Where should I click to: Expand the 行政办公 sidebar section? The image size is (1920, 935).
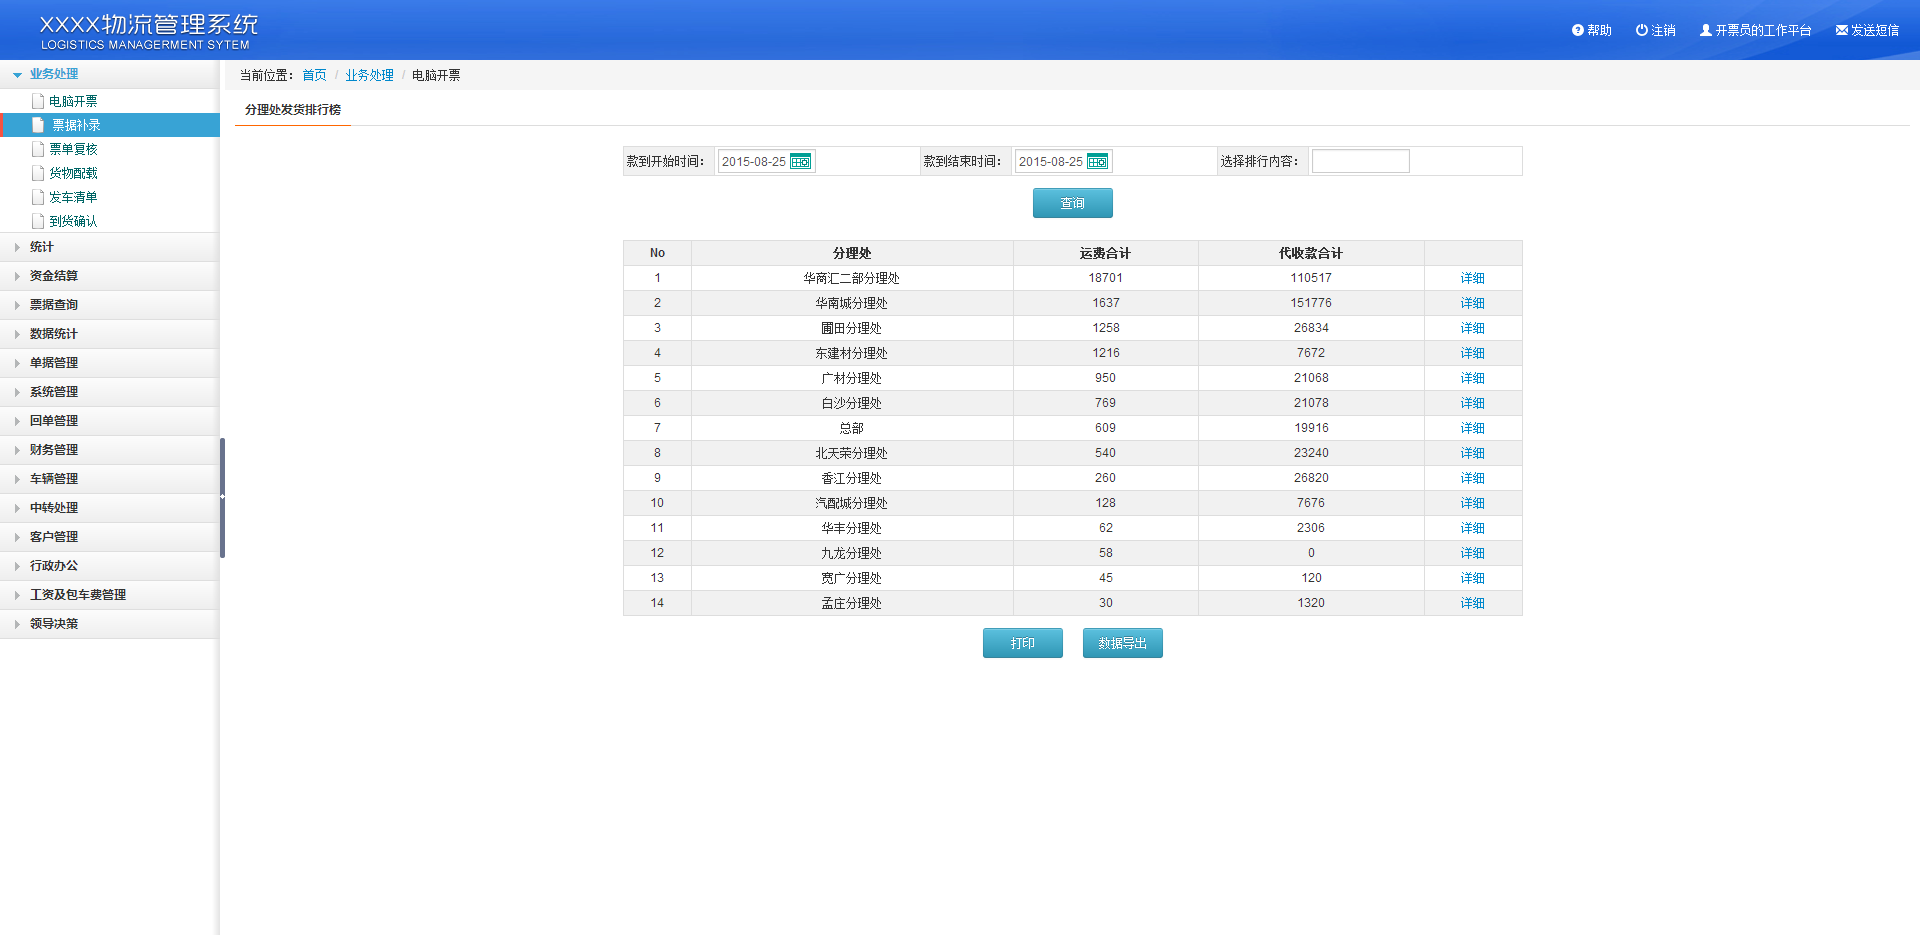(x=109, y=566)
